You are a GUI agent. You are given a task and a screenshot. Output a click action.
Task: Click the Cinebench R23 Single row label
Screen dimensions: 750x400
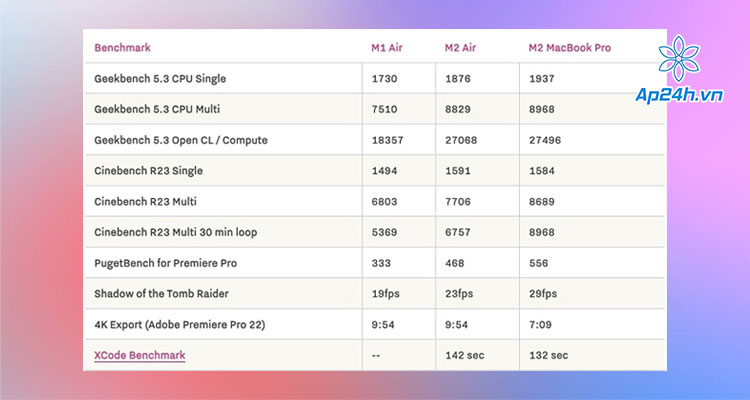[148, 171]
